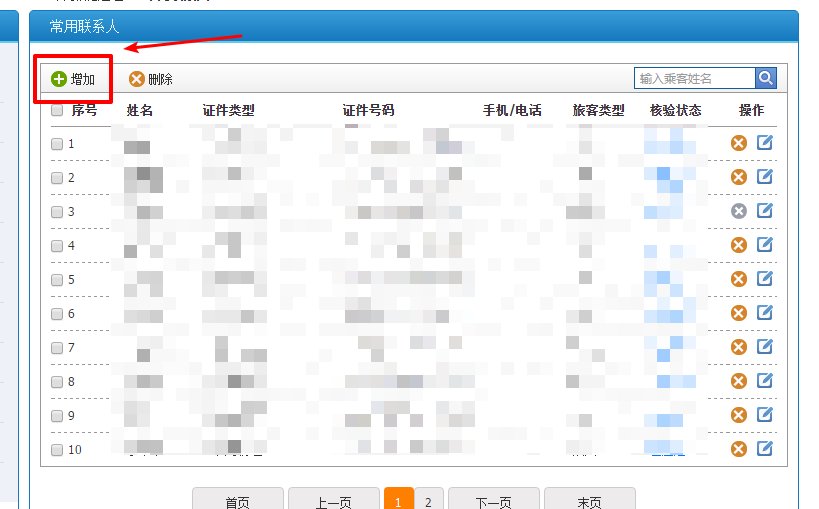The height and width of the screenshot is (509, 819).
Task: Delete contact in row 8 via orange X
Action: click(x=739, y=380)
